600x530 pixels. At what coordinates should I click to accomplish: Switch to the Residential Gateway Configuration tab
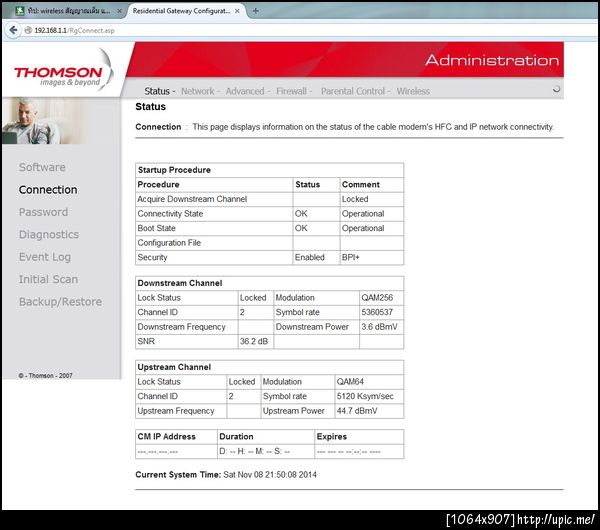(x=181, y=11)
